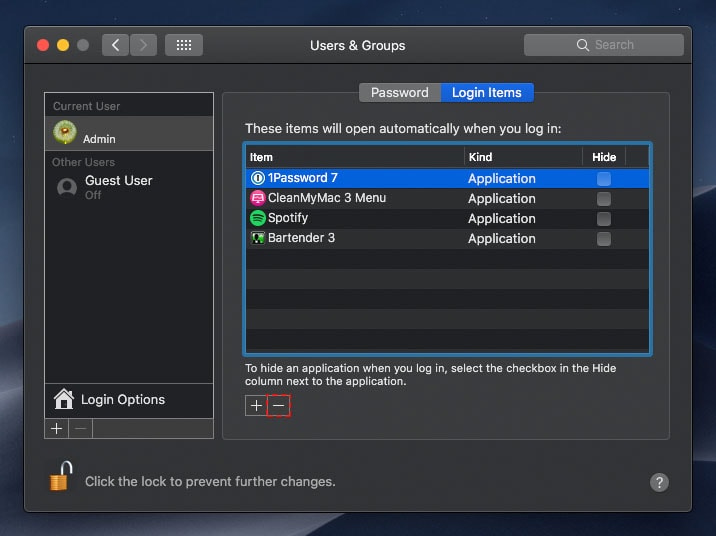716x536 pixels.
Task: Open Login Options in the sidebar
Action: pos(122,399)
